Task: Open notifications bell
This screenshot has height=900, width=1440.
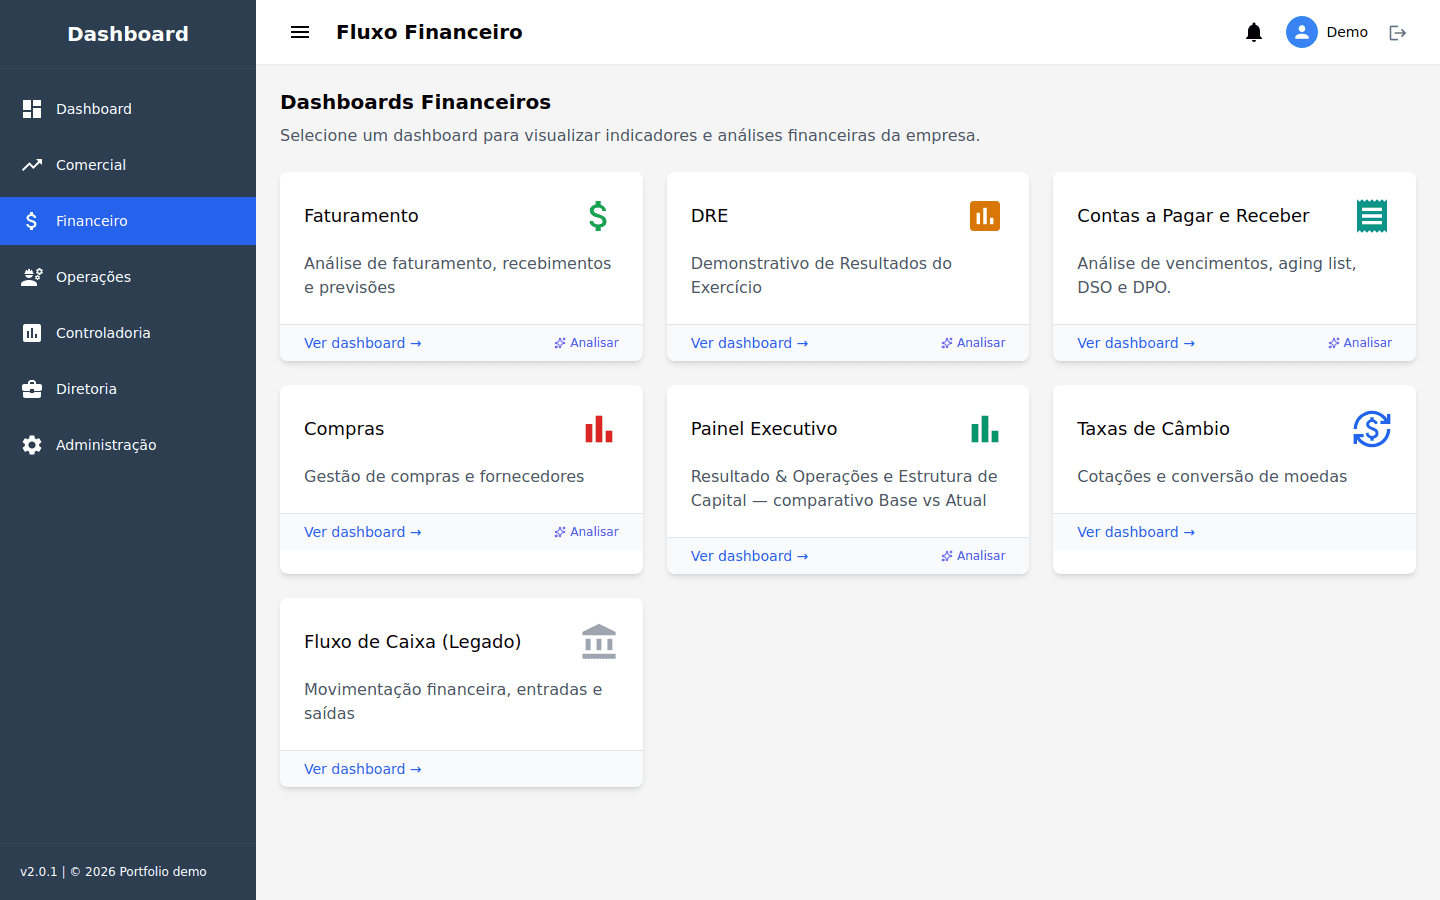Action: 1254,32
